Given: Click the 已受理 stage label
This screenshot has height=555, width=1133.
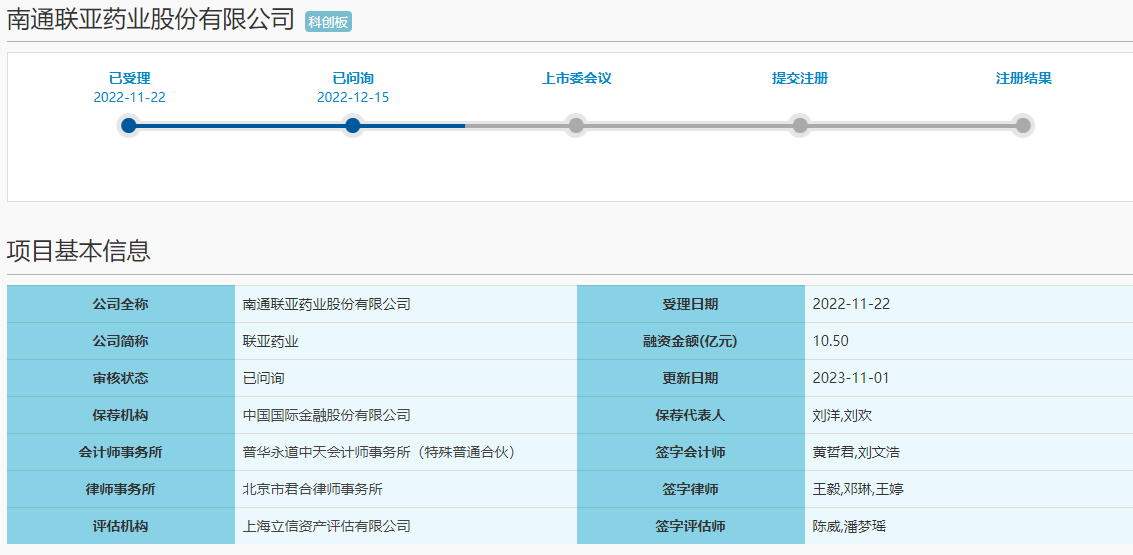Looking at the screenshot, I should click(129, 78).
